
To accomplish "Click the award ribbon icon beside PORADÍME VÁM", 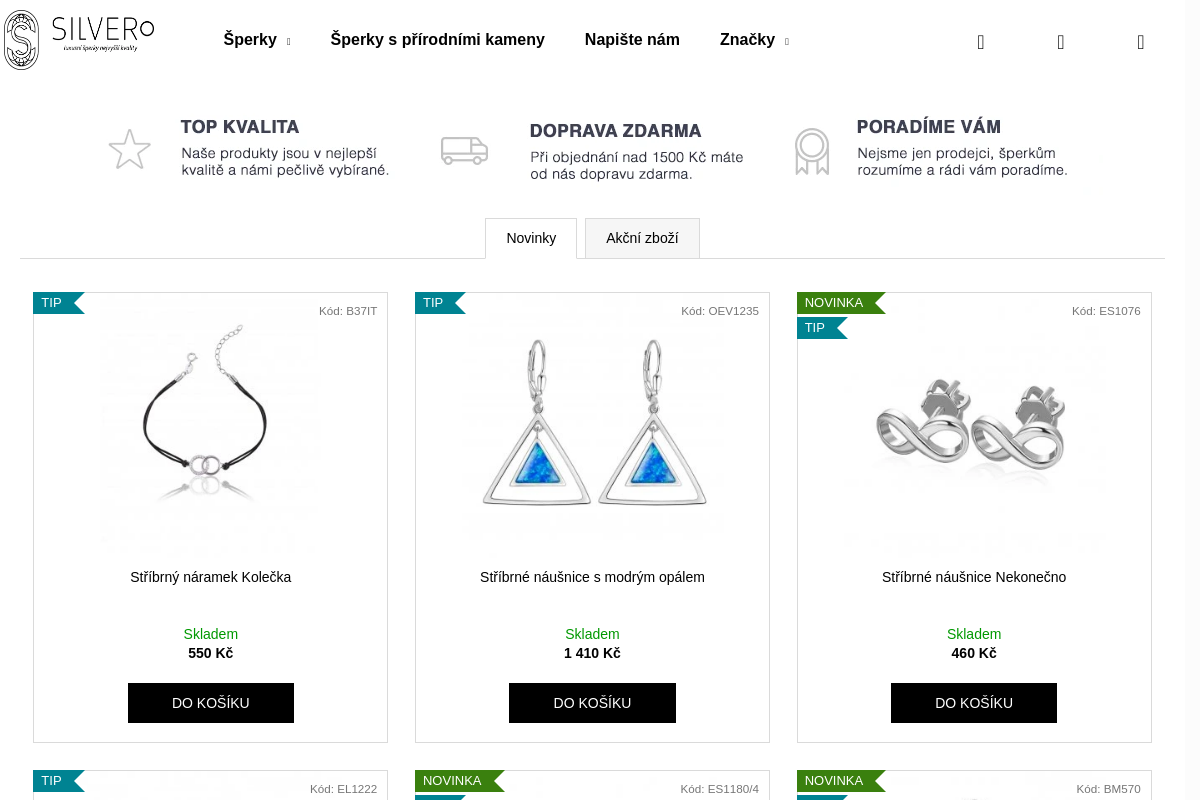I will pyautogui.click(x=812, y=152).
